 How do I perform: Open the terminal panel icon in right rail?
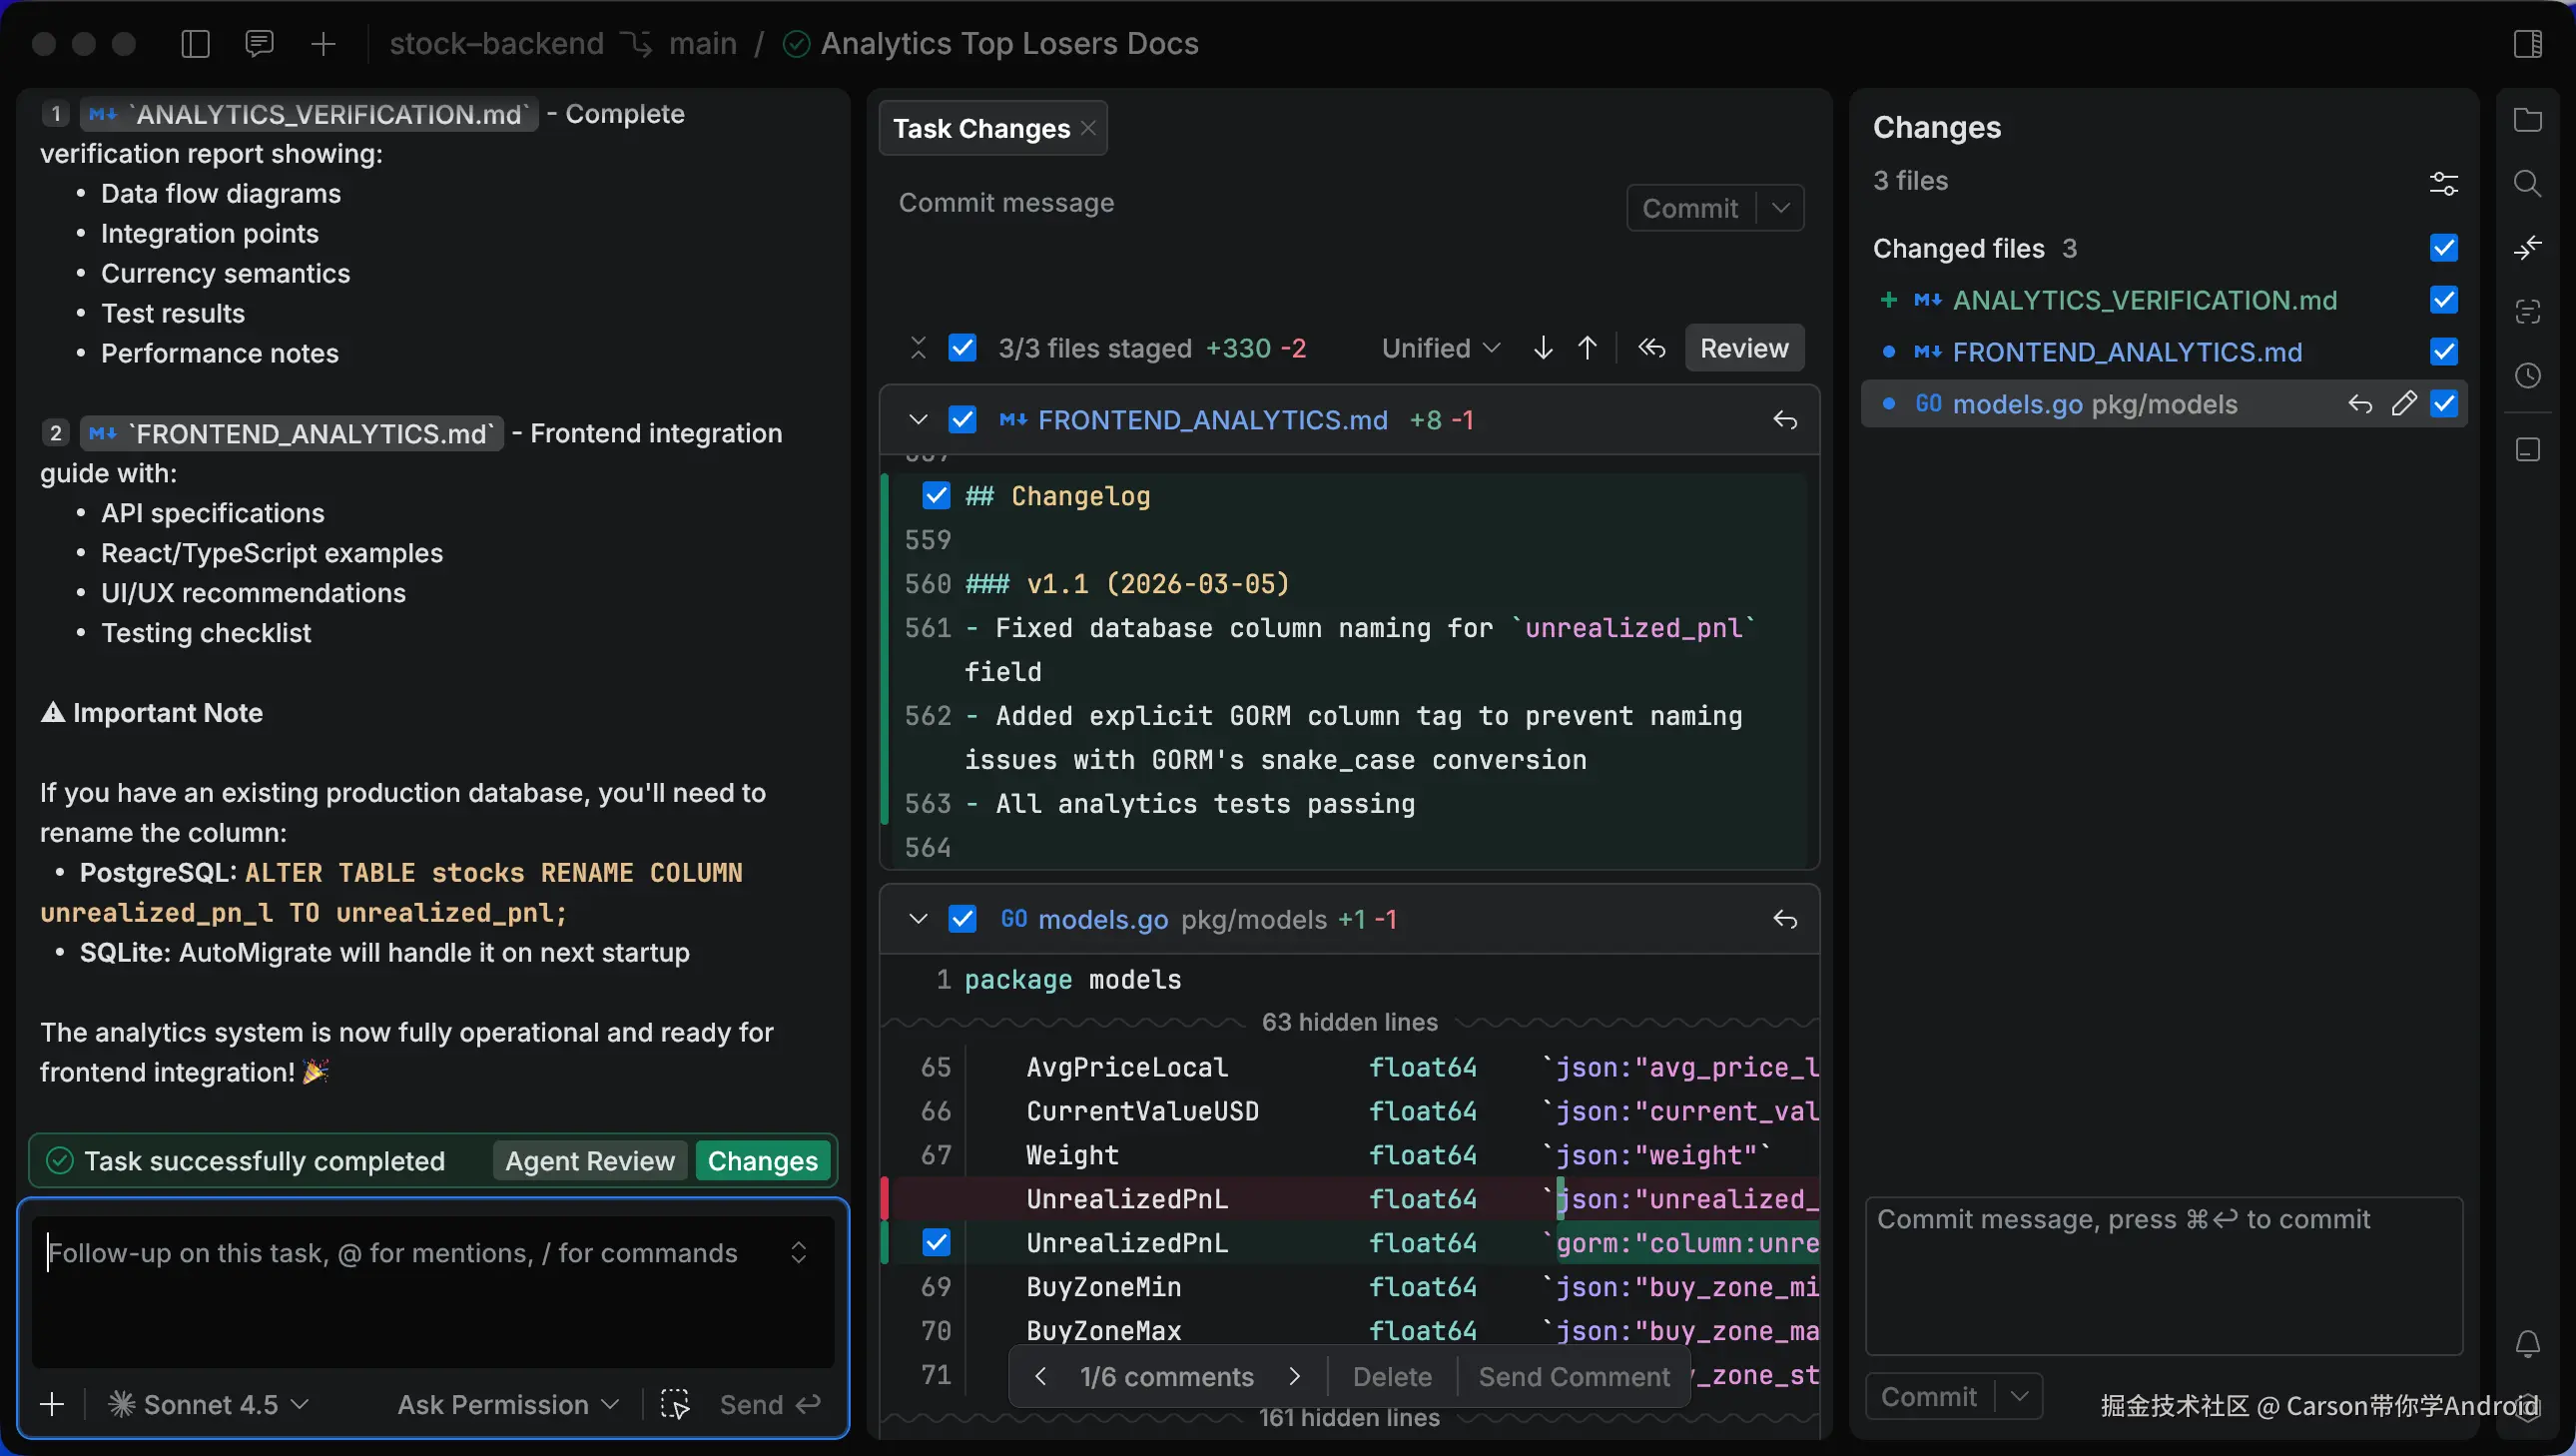click(2527, 449)
